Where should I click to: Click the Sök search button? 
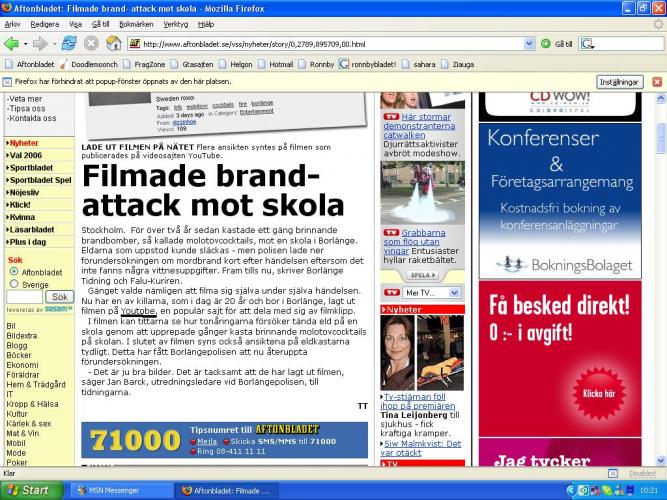pos(60,297)
